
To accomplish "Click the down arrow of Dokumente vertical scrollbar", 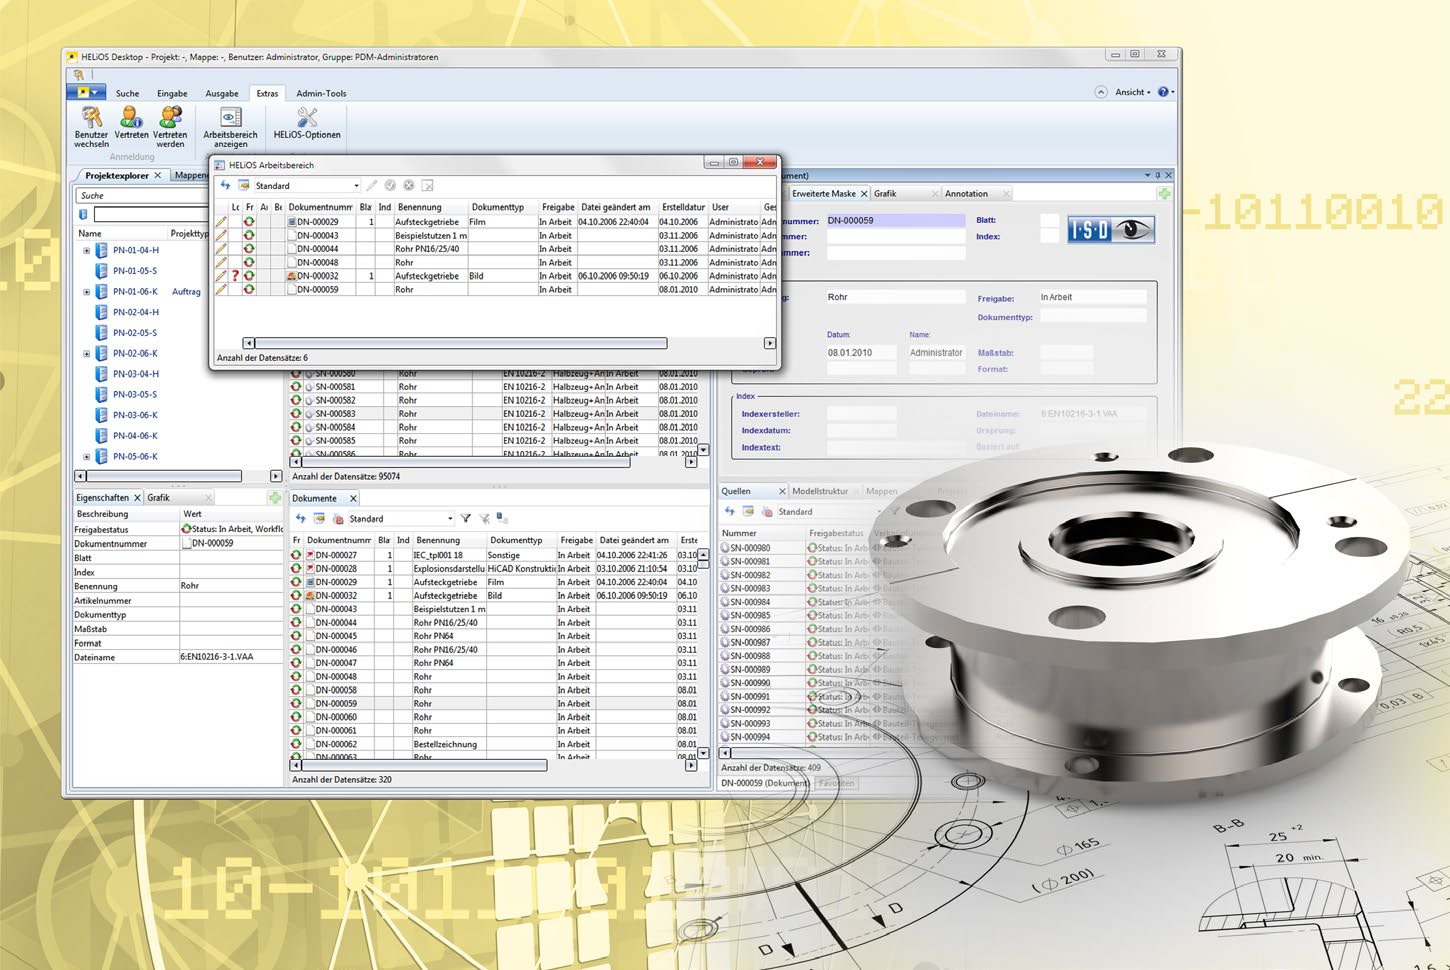I will coord(703,753).
